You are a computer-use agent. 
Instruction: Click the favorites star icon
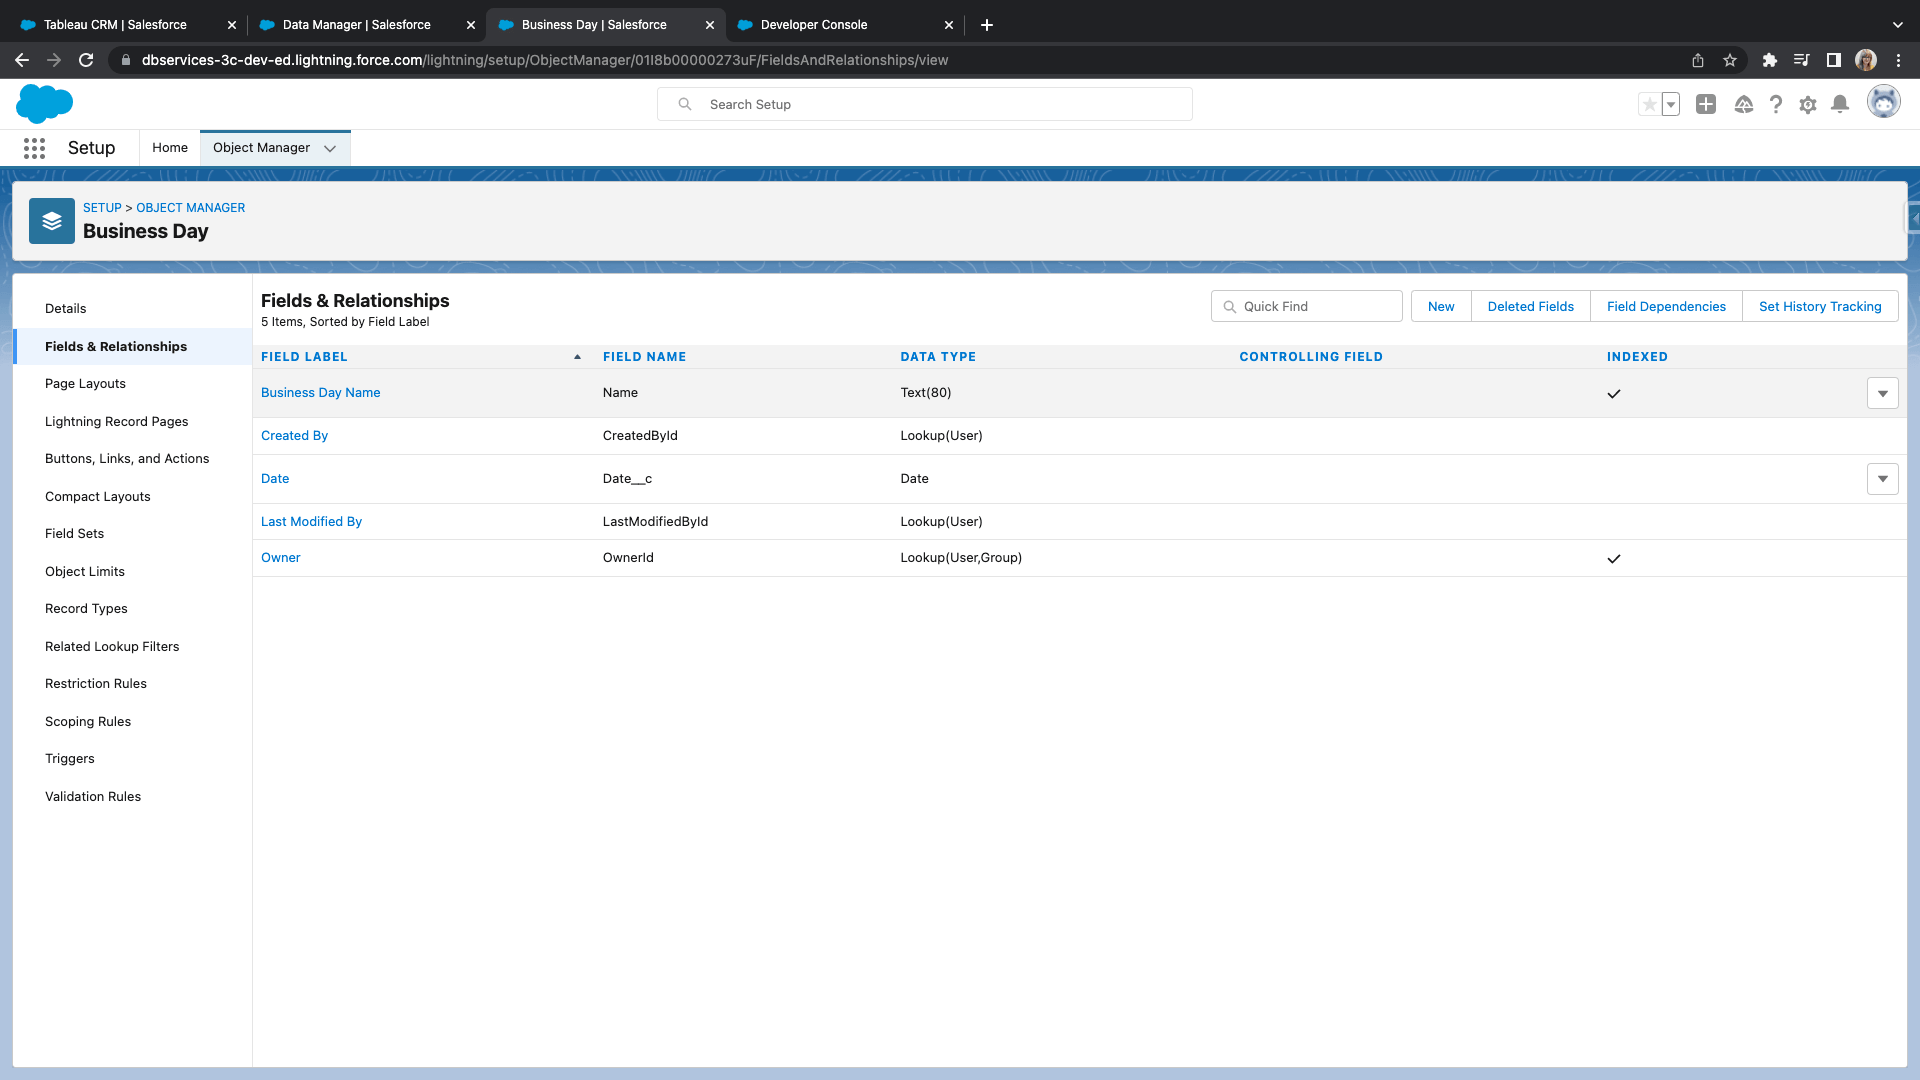click(x=1650, y=104)
